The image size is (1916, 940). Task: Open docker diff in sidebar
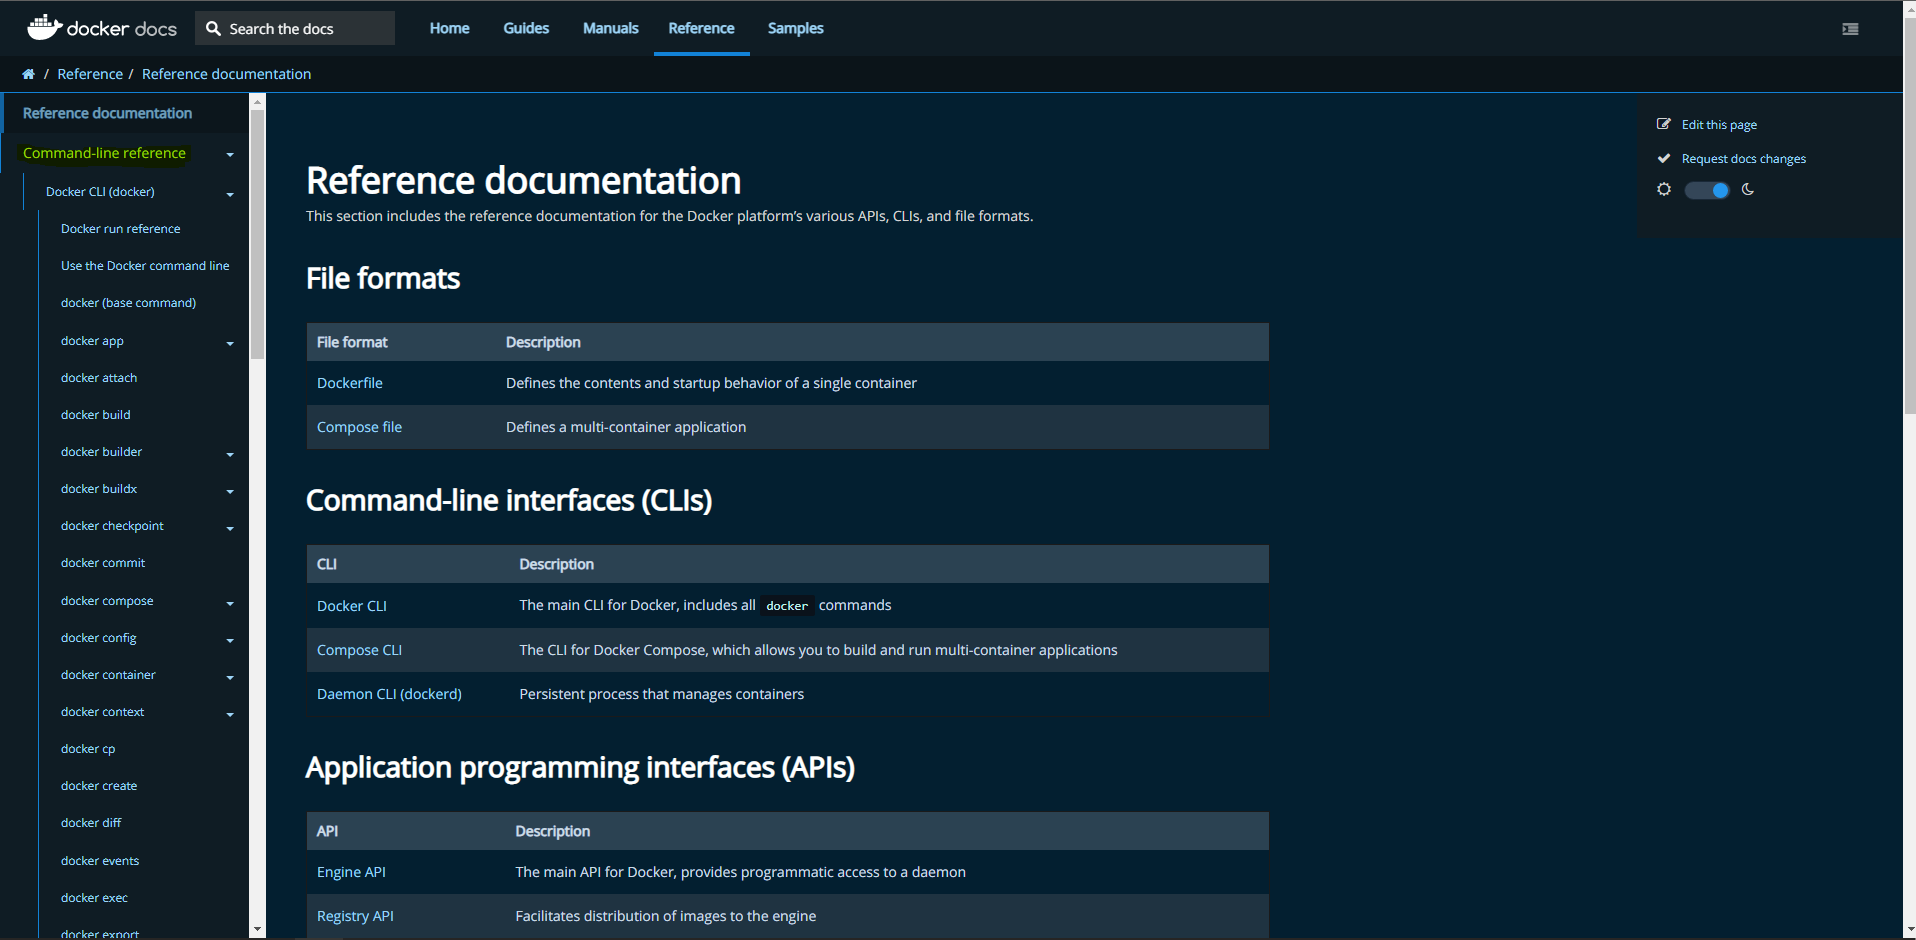tap(91, 823)
